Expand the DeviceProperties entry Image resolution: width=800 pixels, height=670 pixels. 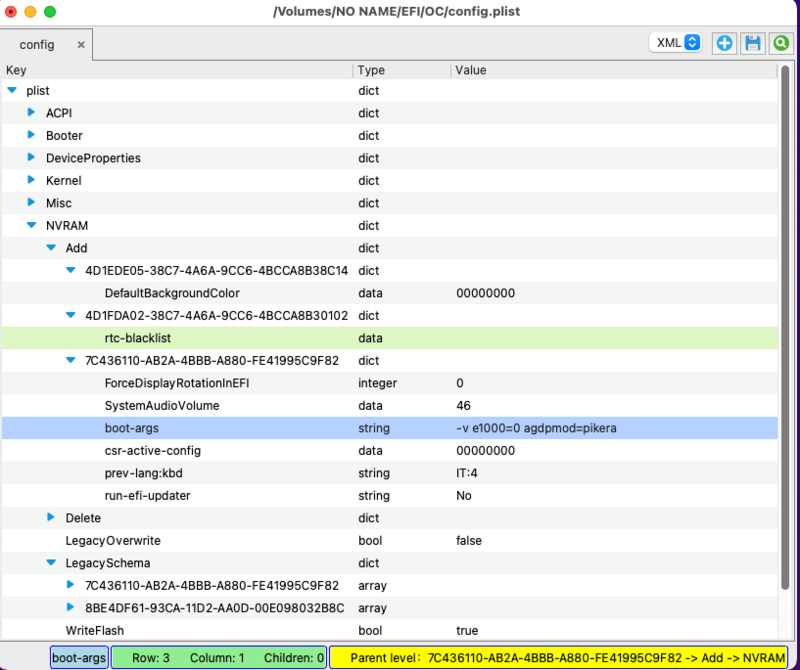coord(31,158)
